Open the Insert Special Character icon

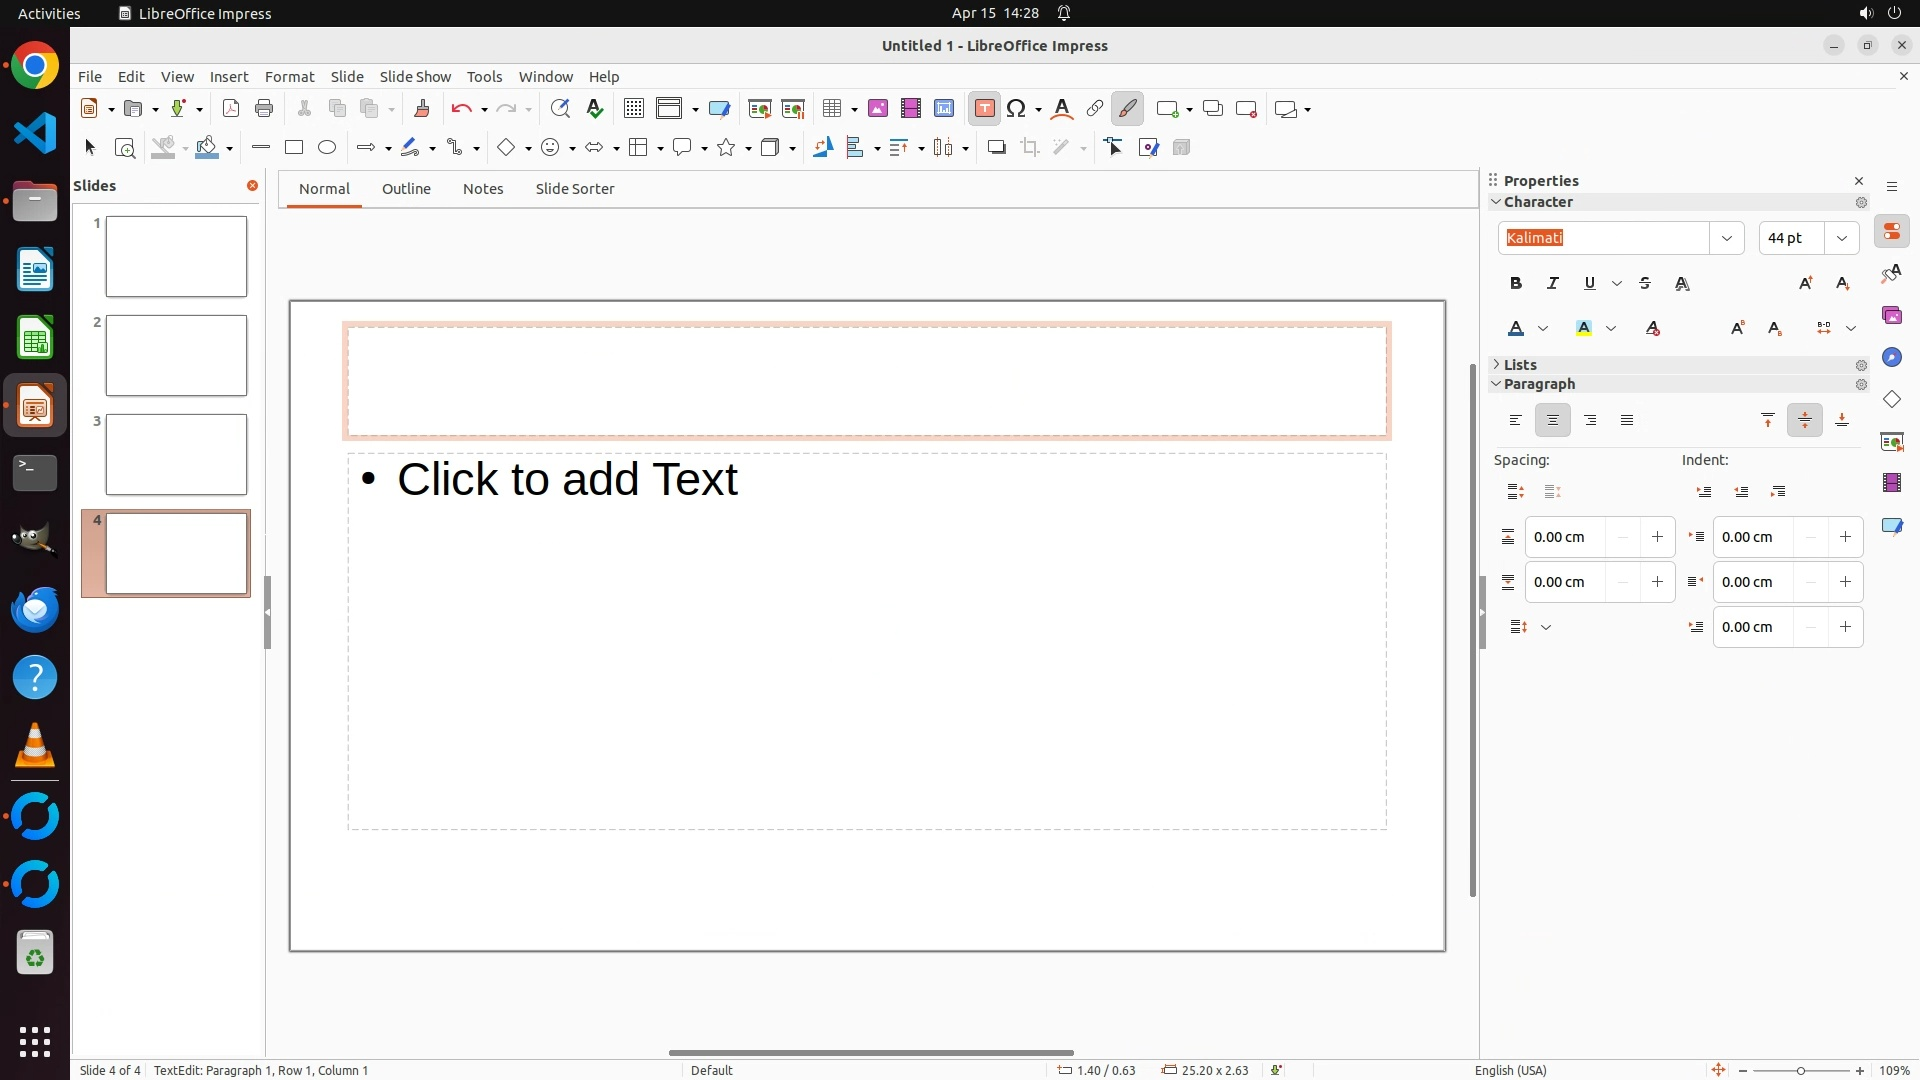[x=1017, y=109]
